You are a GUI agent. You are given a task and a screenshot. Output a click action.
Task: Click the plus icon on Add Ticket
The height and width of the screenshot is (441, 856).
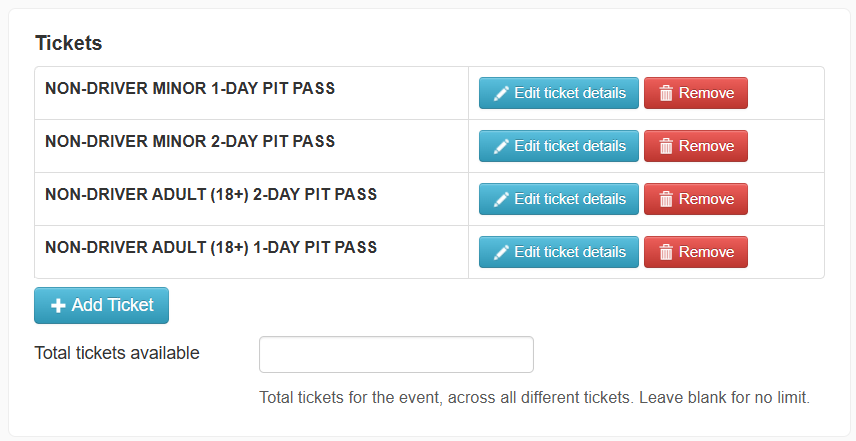tap(58, 306)
